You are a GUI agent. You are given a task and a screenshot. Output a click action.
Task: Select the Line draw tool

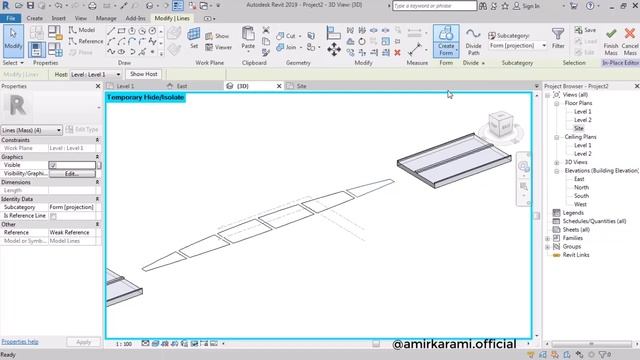tap(111, 31)
